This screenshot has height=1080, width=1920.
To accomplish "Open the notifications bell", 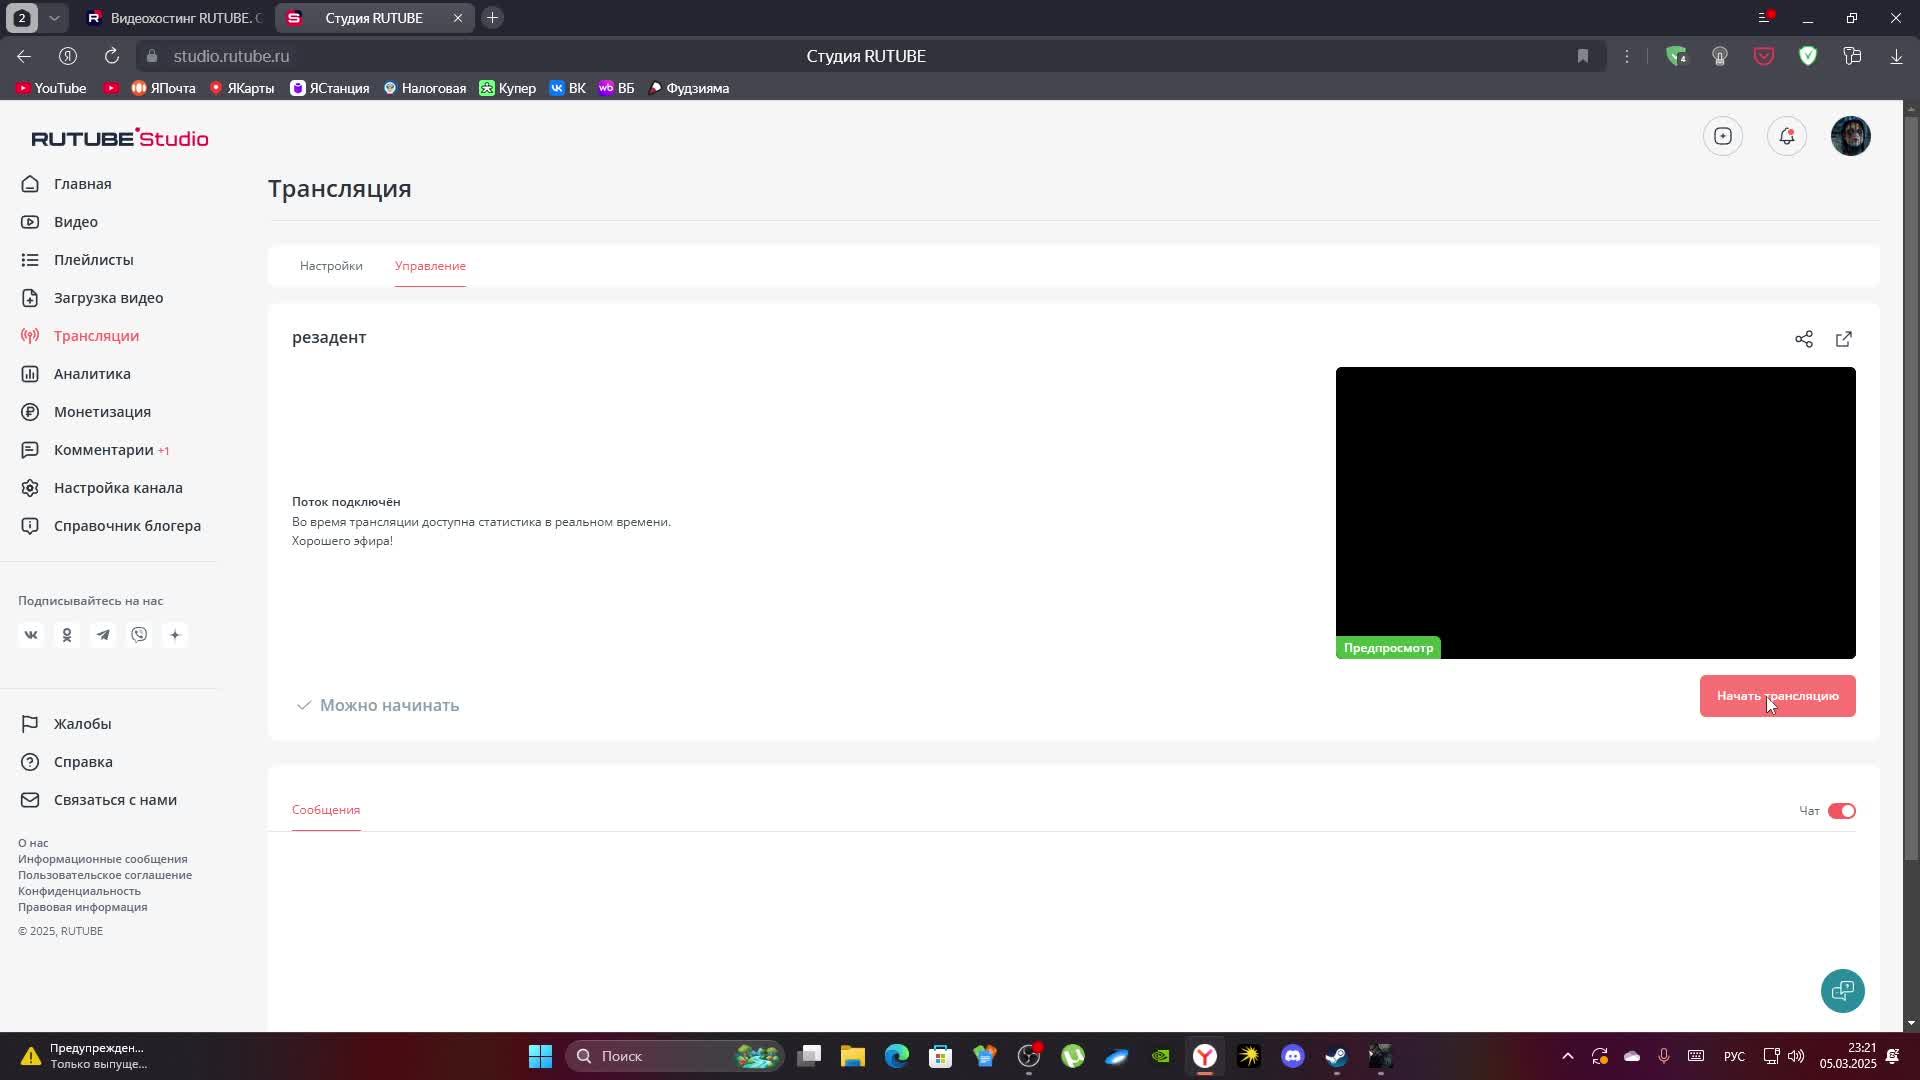I will (1787, 136).
